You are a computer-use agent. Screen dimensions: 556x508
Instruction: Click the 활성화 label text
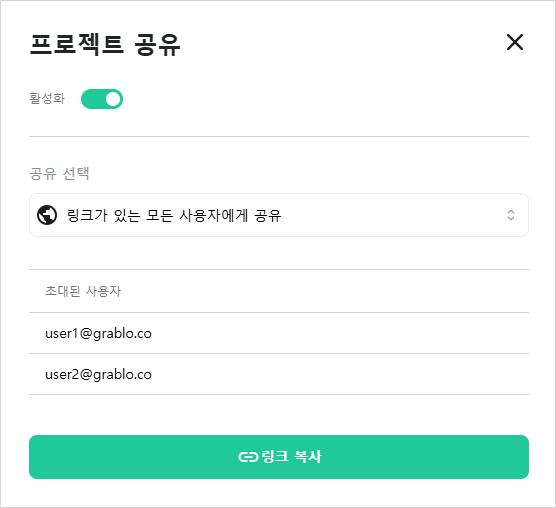coord(47,99)
